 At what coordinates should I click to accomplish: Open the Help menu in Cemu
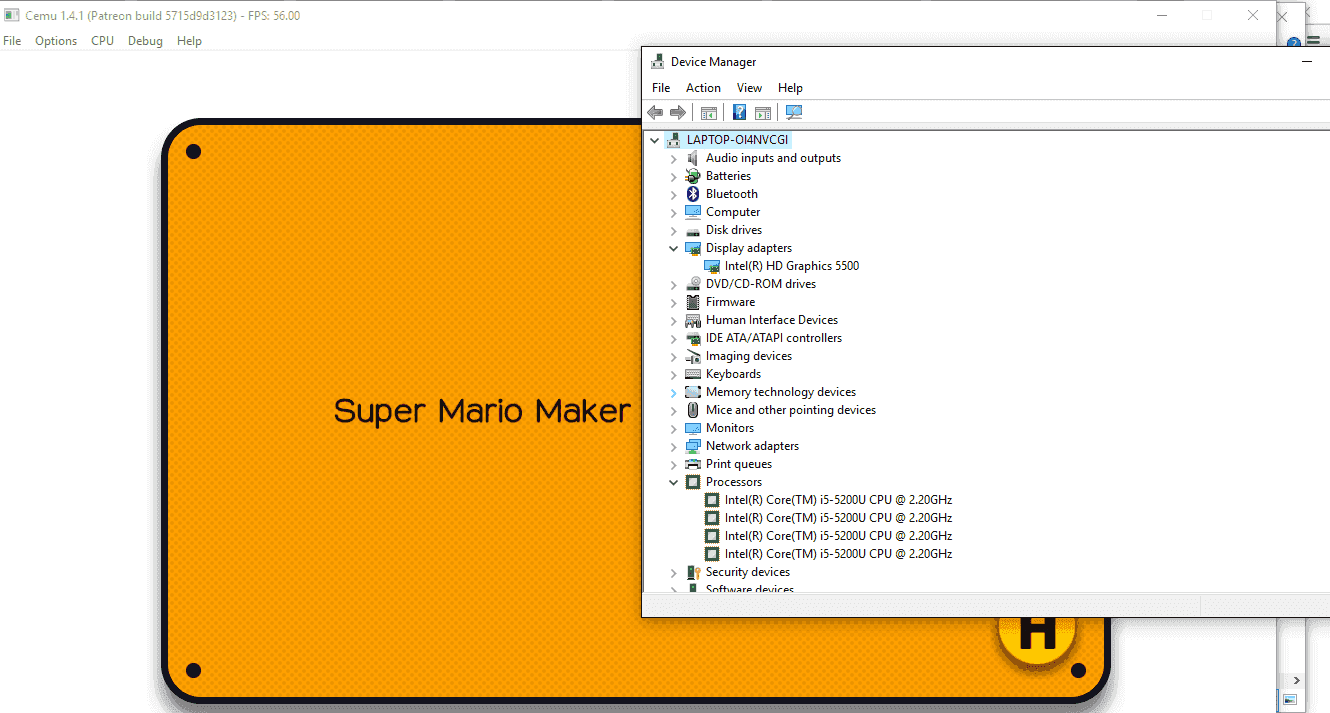pos(189,41)
